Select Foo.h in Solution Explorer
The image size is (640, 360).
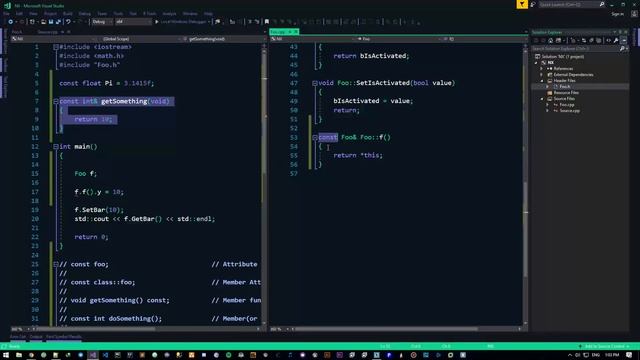pyautogui.click(x=565, y=87)
